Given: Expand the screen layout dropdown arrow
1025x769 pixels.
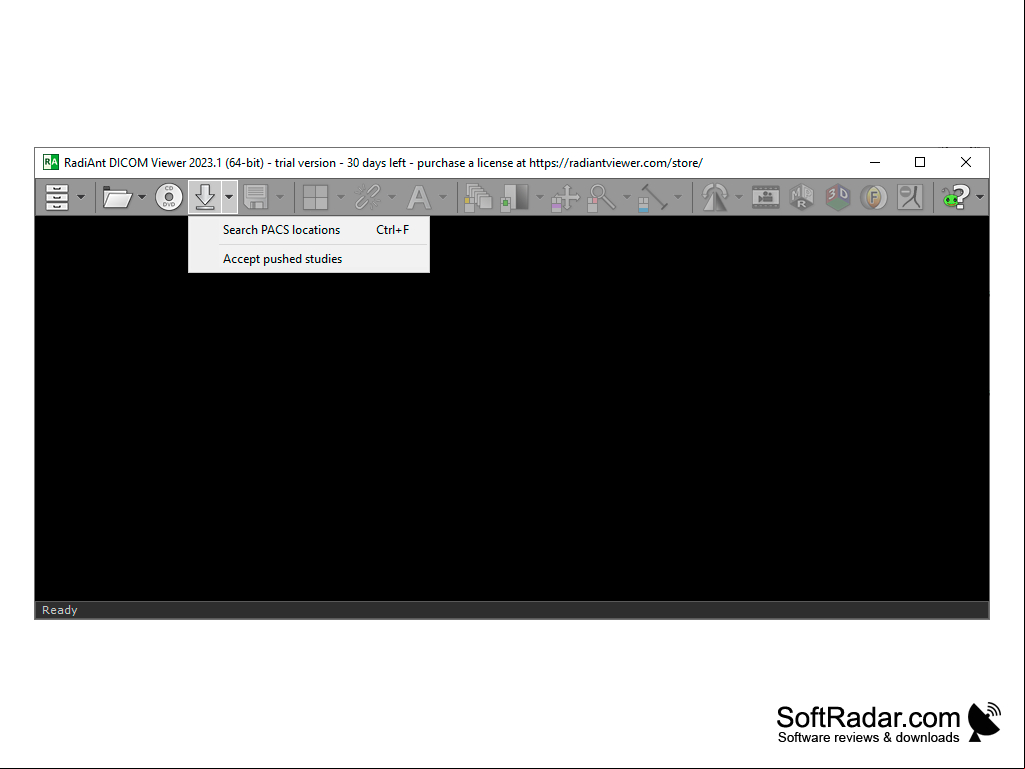Looking at the screenshot, I should (341, 197).
